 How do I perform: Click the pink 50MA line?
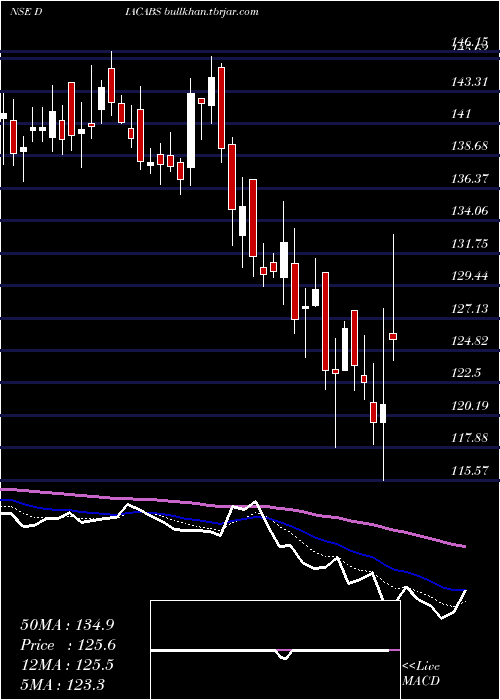click(x=232, y=507)
